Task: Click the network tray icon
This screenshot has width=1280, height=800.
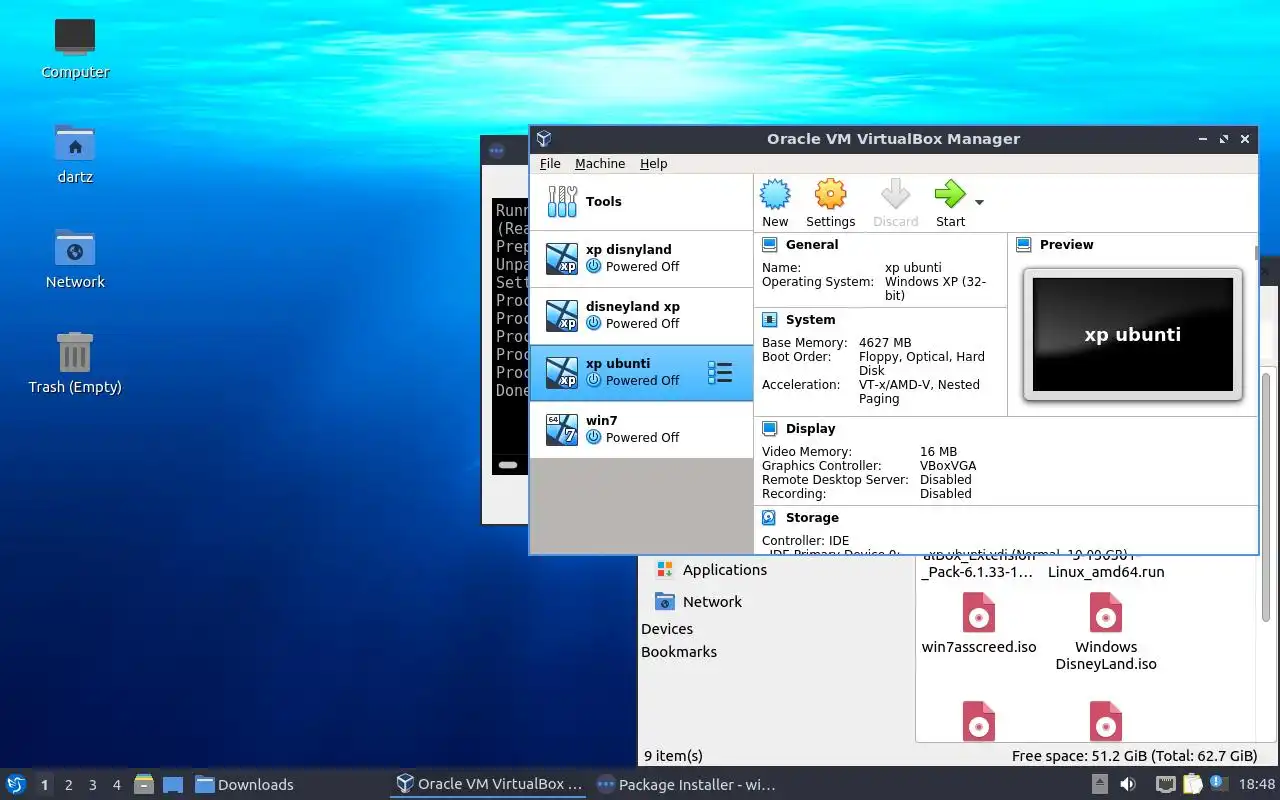Action: click(x=1166, y=784)
